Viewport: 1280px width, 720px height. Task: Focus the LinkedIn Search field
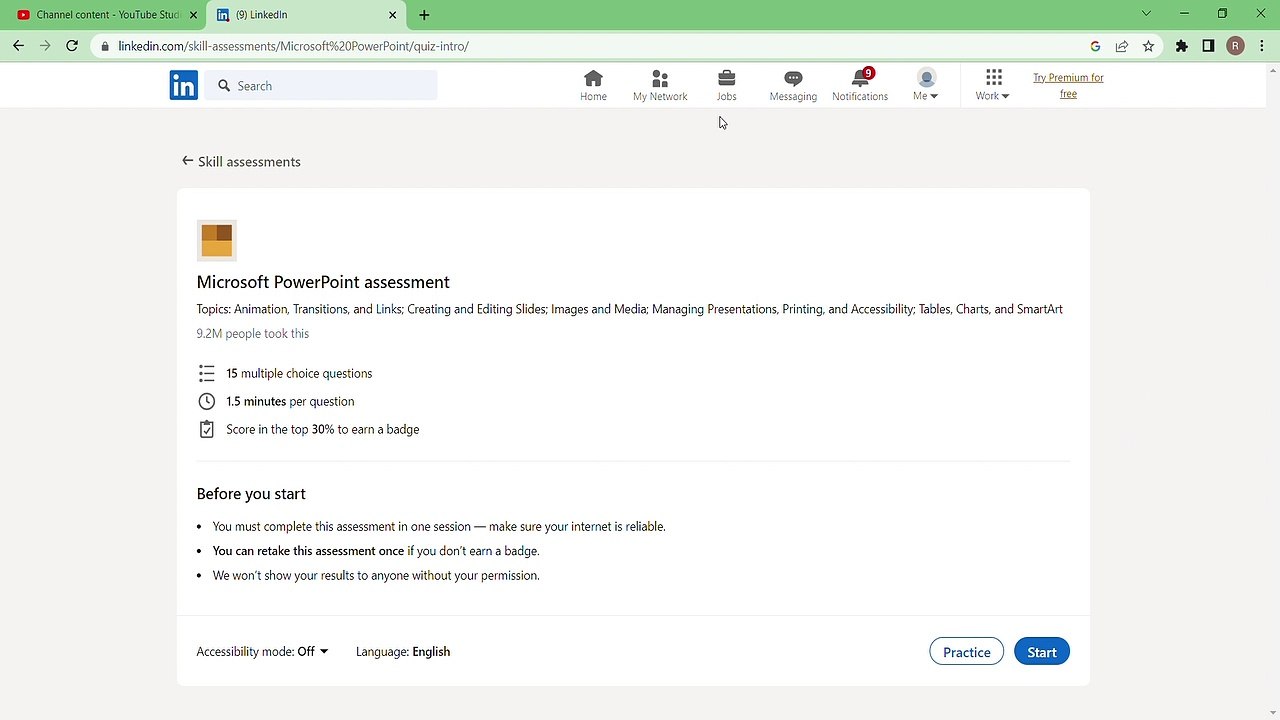point(322,86)
